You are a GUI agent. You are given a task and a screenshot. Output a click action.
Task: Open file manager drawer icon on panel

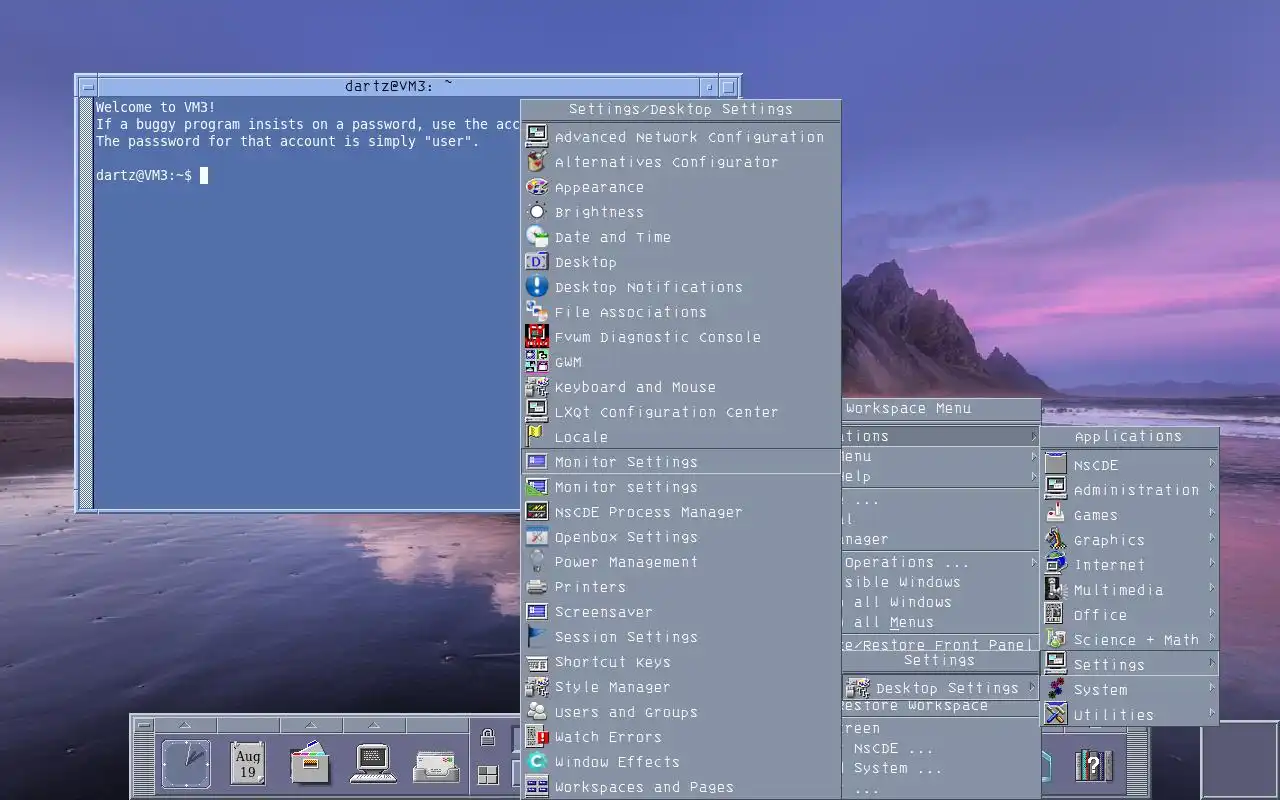(x=310, y=764)
